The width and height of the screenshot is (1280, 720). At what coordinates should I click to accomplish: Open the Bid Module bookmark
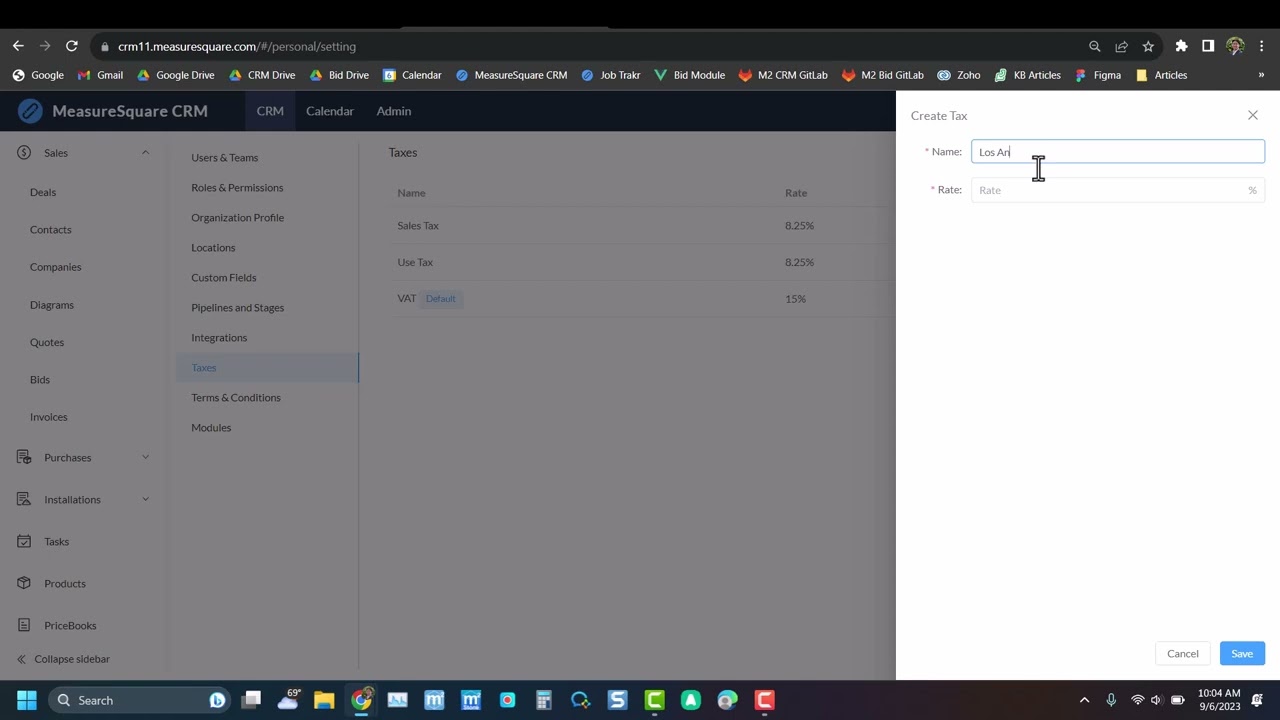[x=689, y=75]
